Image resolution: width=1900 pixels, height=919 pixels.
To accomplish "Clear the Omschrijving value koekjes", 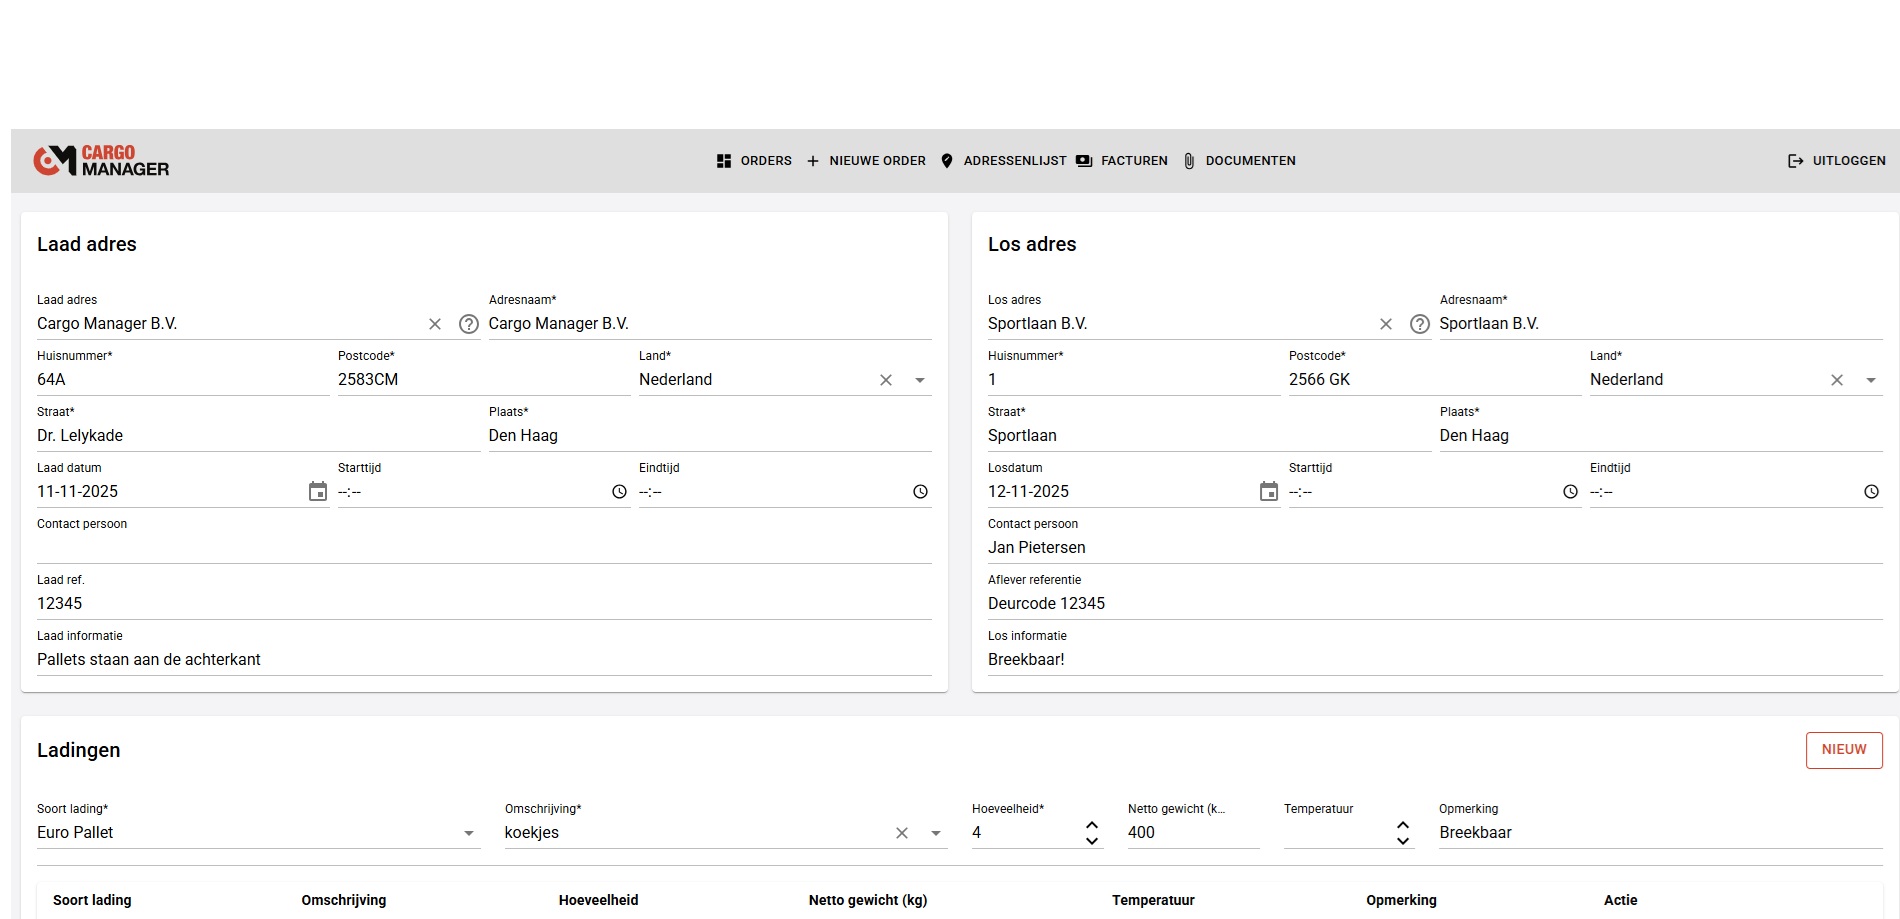I will coord(902,833).
